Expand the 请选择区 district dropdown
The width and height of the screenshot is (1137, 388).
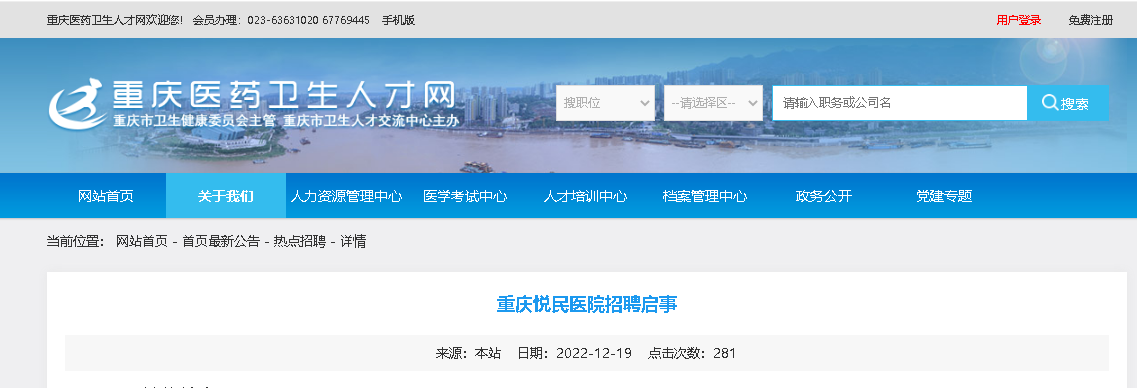coord(713,103)
